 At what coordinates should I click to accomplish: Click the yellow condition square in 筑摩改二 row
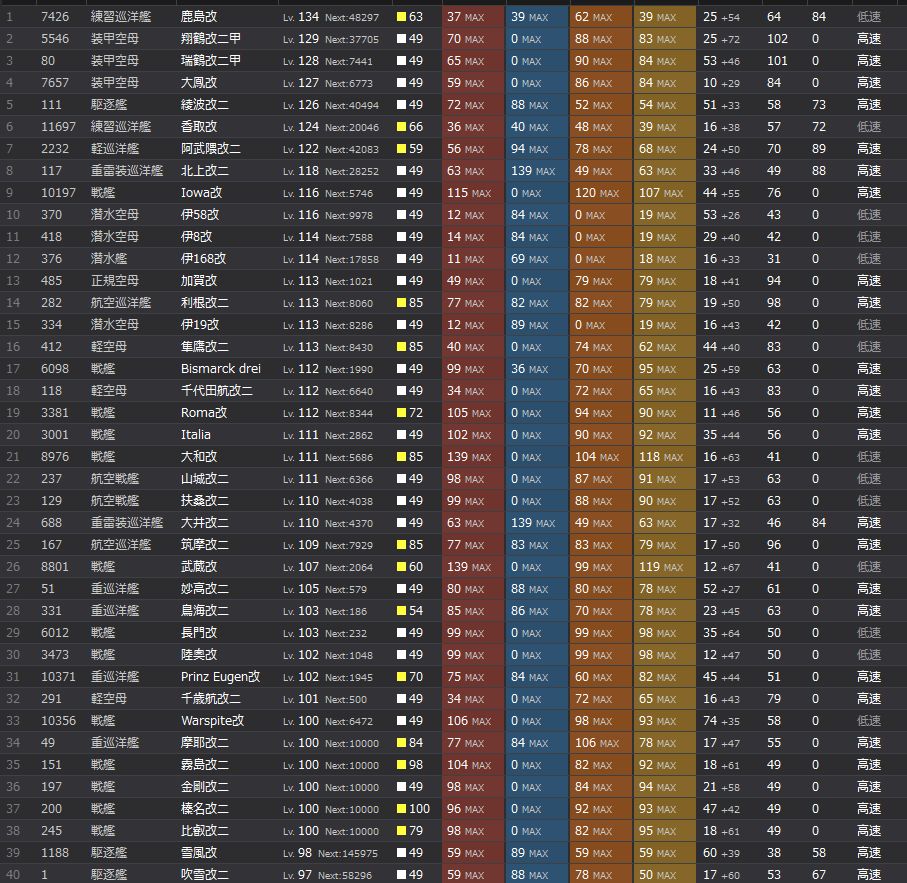click(x=401, y=545)
